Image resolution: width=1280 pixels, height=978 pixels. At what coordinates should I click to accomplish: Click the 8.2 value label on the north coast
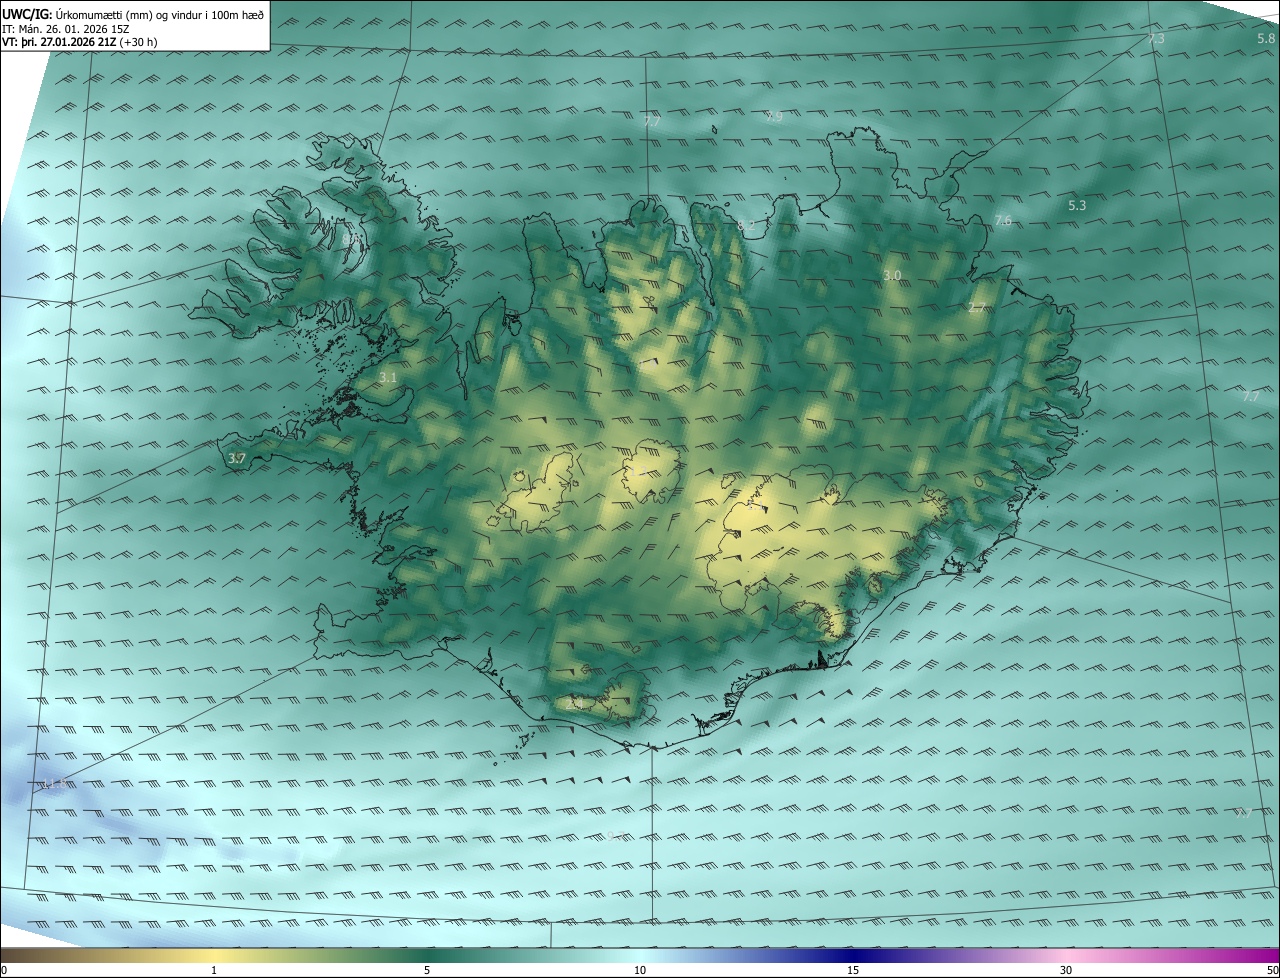click(x=746, y=226)
